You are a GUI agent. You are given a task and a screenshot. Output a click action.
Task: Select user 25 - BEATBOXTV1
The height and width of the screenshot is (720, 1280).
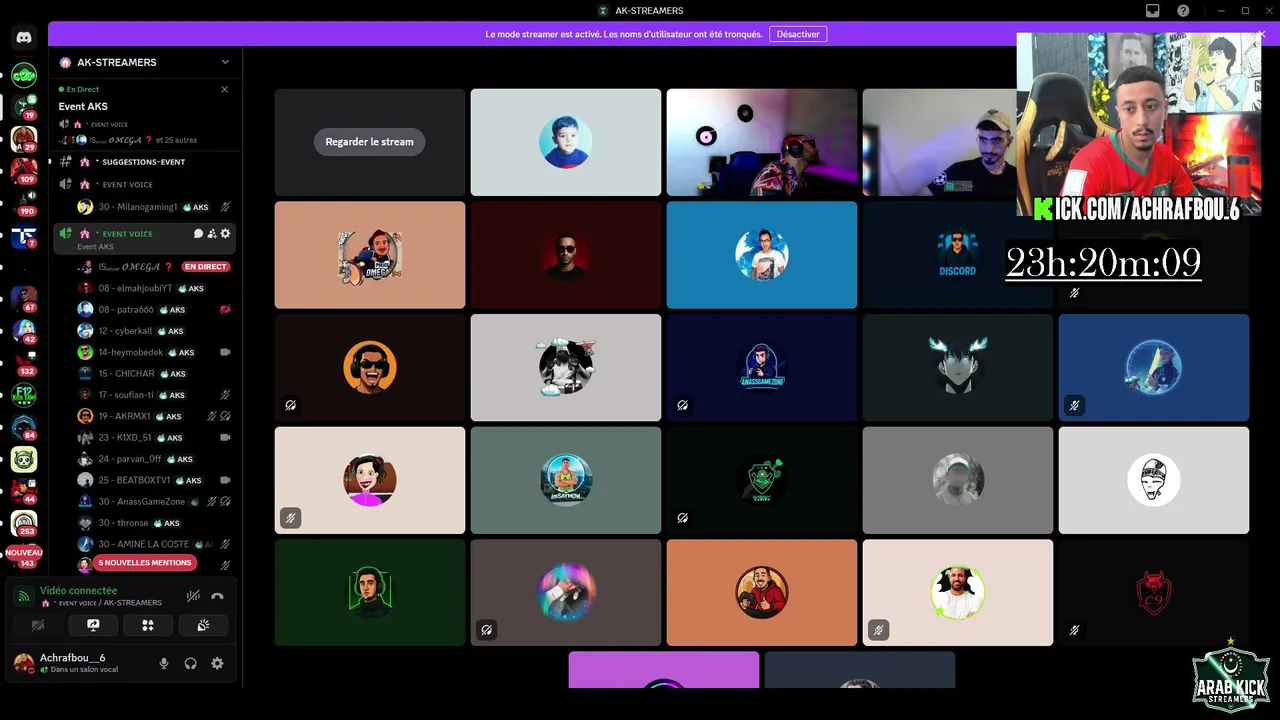153,480
